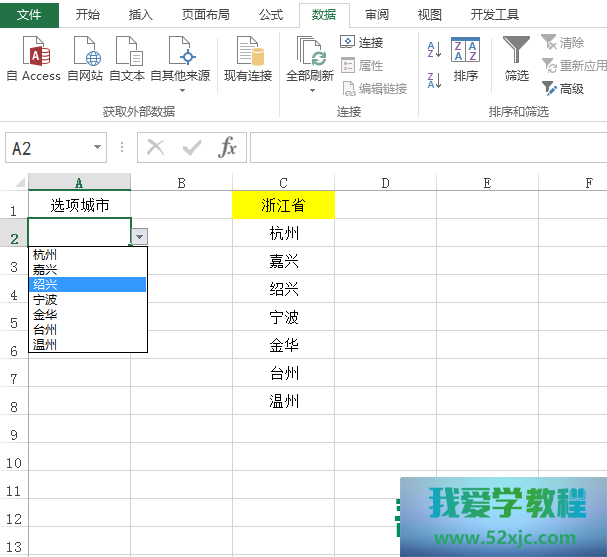
Task: Select the yellow 浙江省 header cell
Action: tap(284, 206)
